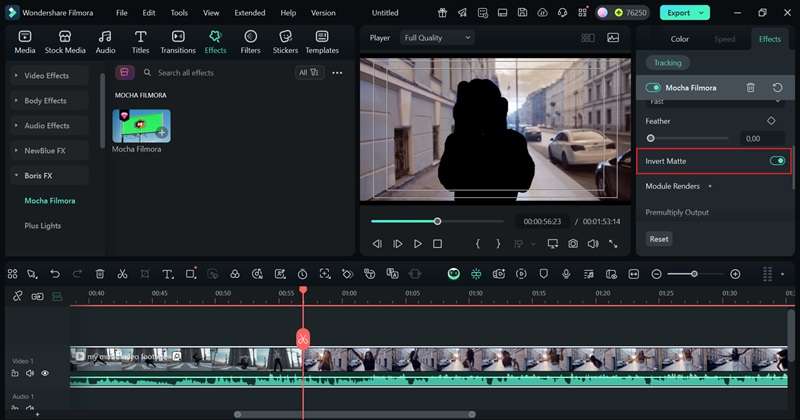The width and height of the screenshot is (800, 420).
Task: Open the View menu
Action: (x=211, y=13)
